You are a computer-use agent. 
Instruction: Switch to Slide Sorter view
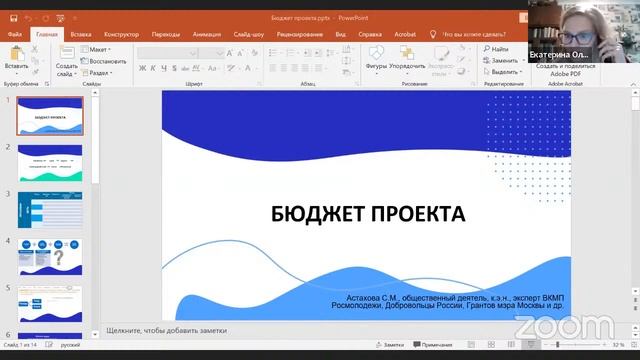491,345
